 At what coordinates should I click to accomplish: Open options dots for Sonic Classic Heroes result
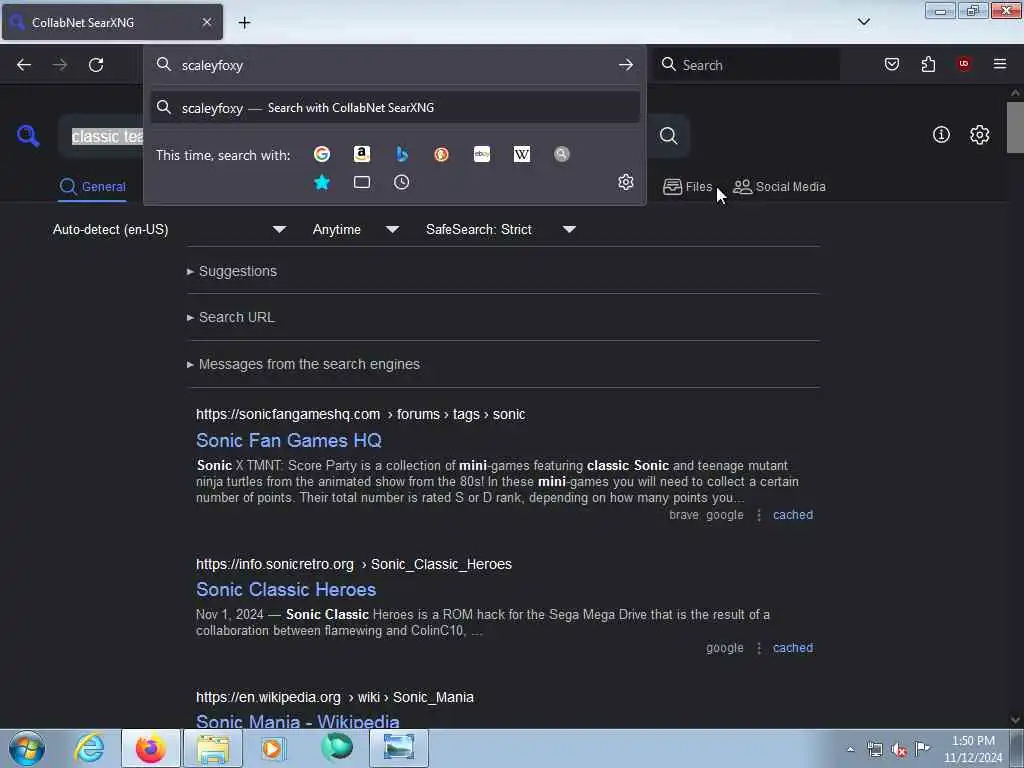pyautogui.click(x=759, y=648)
